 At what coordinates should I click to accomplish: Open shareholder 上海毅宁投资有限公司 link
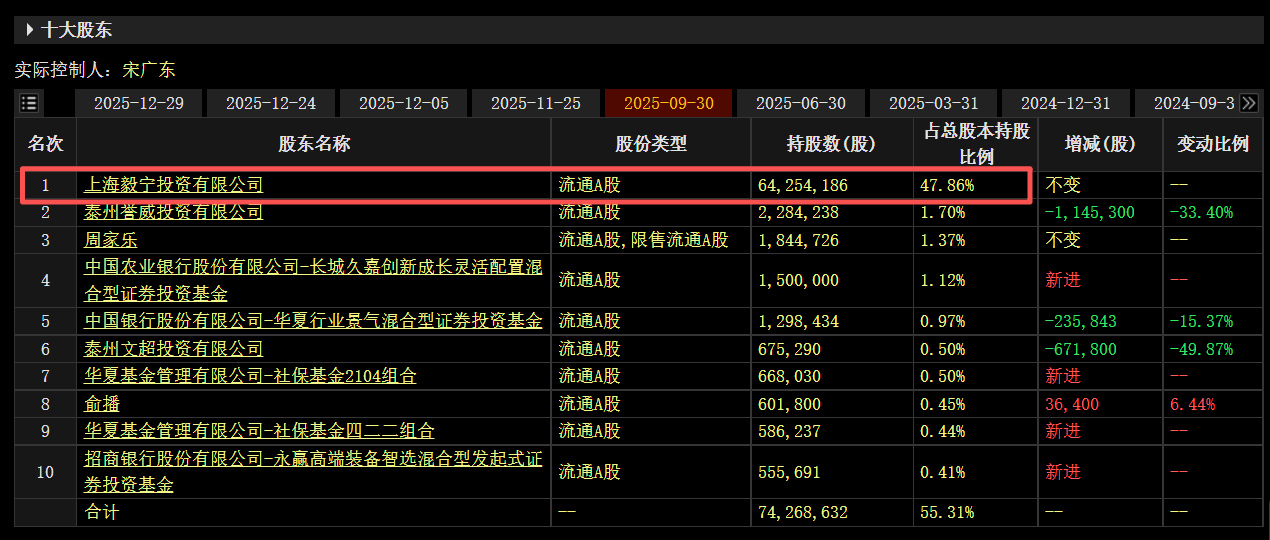[x=173, y=185]
